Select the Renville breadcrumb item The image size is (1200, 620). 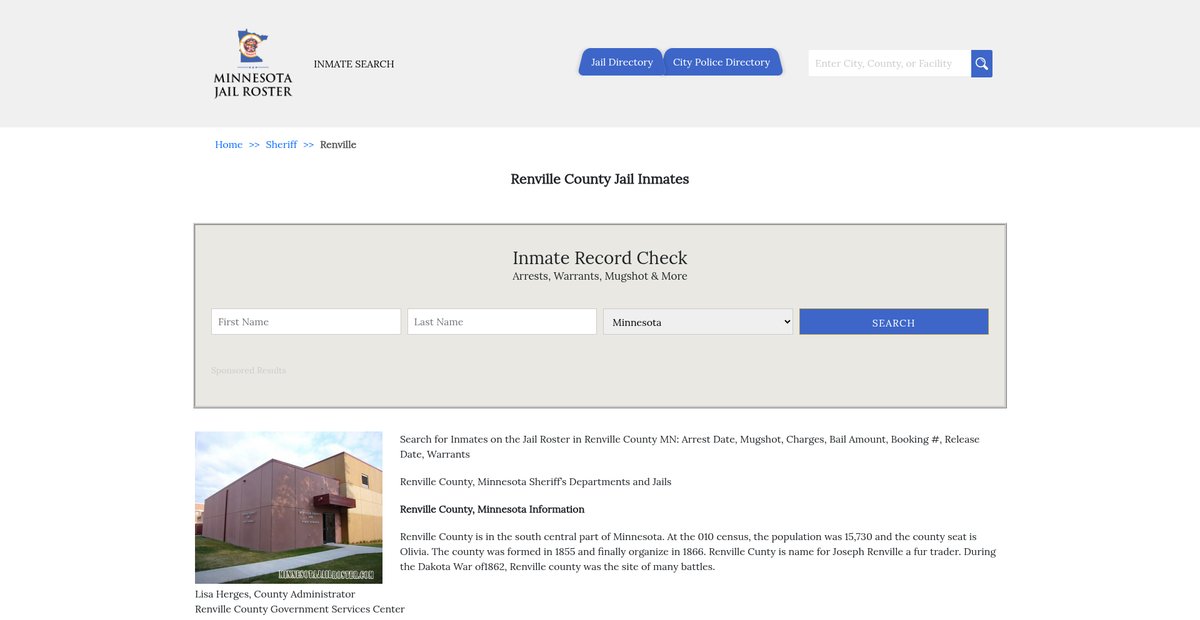coord(338,145)
